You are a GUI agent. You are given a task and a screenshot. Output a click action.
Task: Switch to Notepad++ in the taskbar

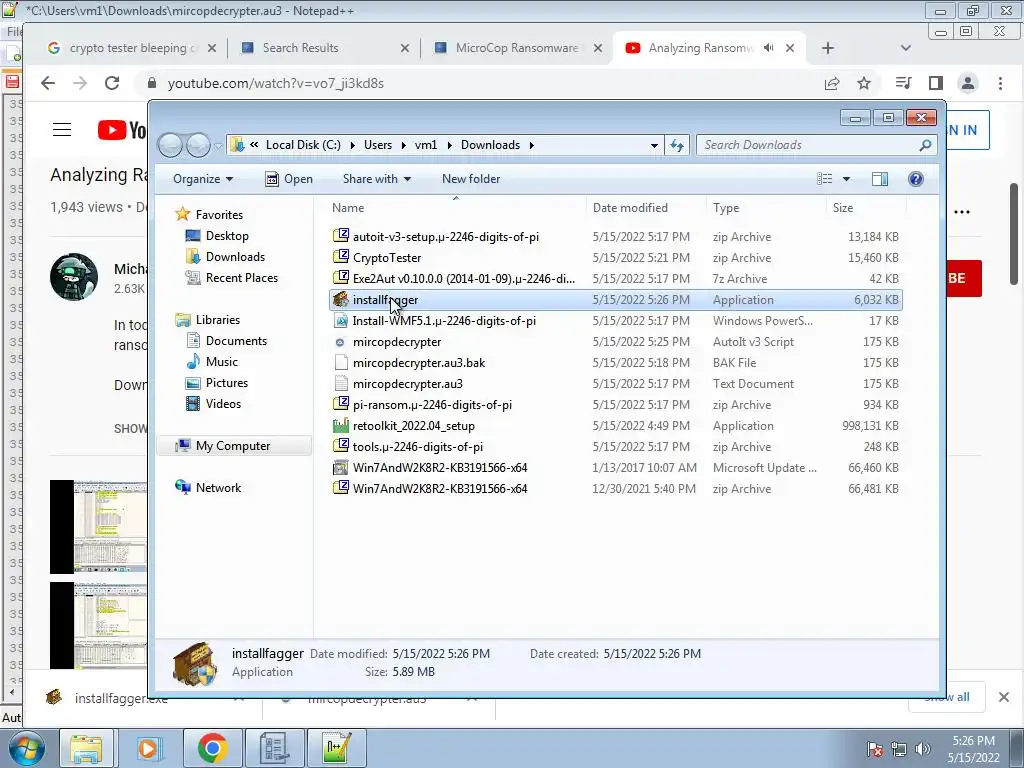[x=337, y=748]
